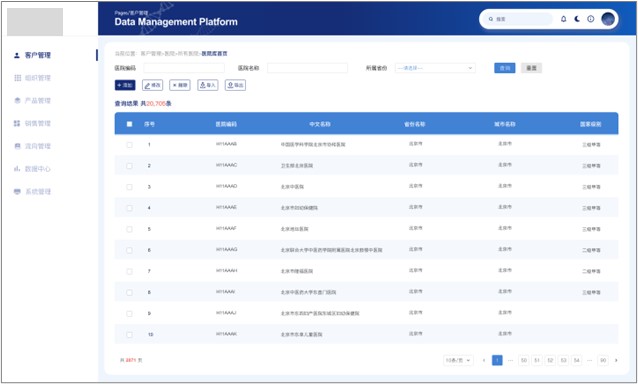Click the hospital name in row 8
Screen dimensions: 638x384
308,292
